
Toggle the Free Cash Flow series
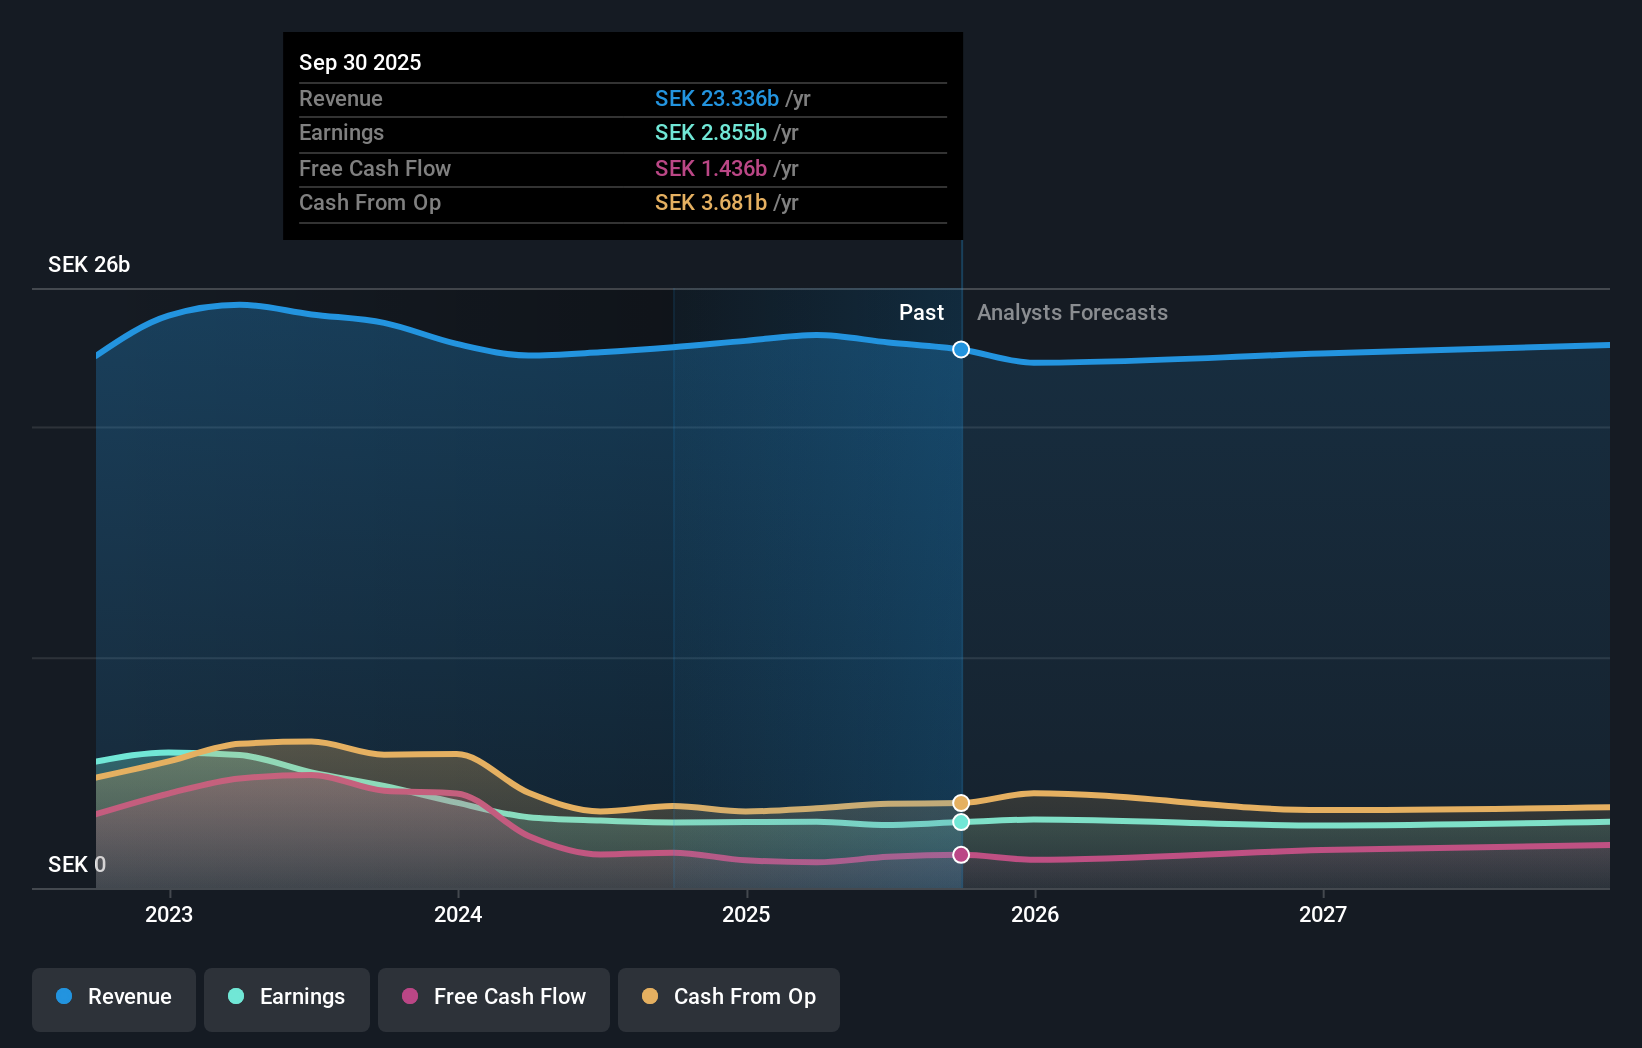coord(494,997)
